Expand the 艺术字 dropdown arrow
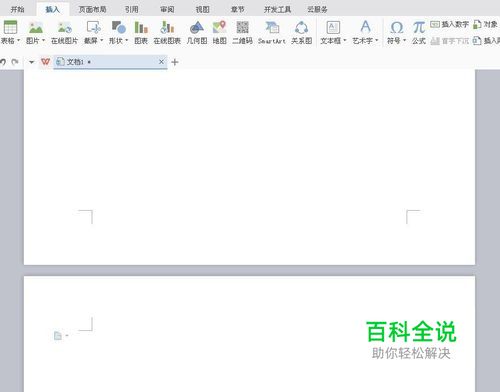This screenshot has height=392, width=500. click(x=377, y=40)
